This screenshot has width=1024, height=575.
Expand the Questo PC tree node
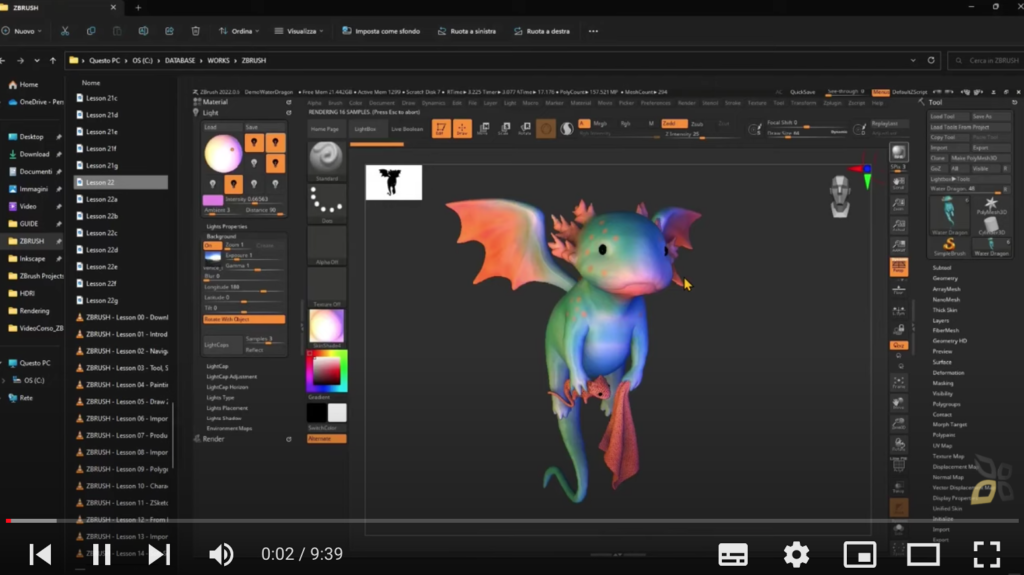(x=3, y=363)
